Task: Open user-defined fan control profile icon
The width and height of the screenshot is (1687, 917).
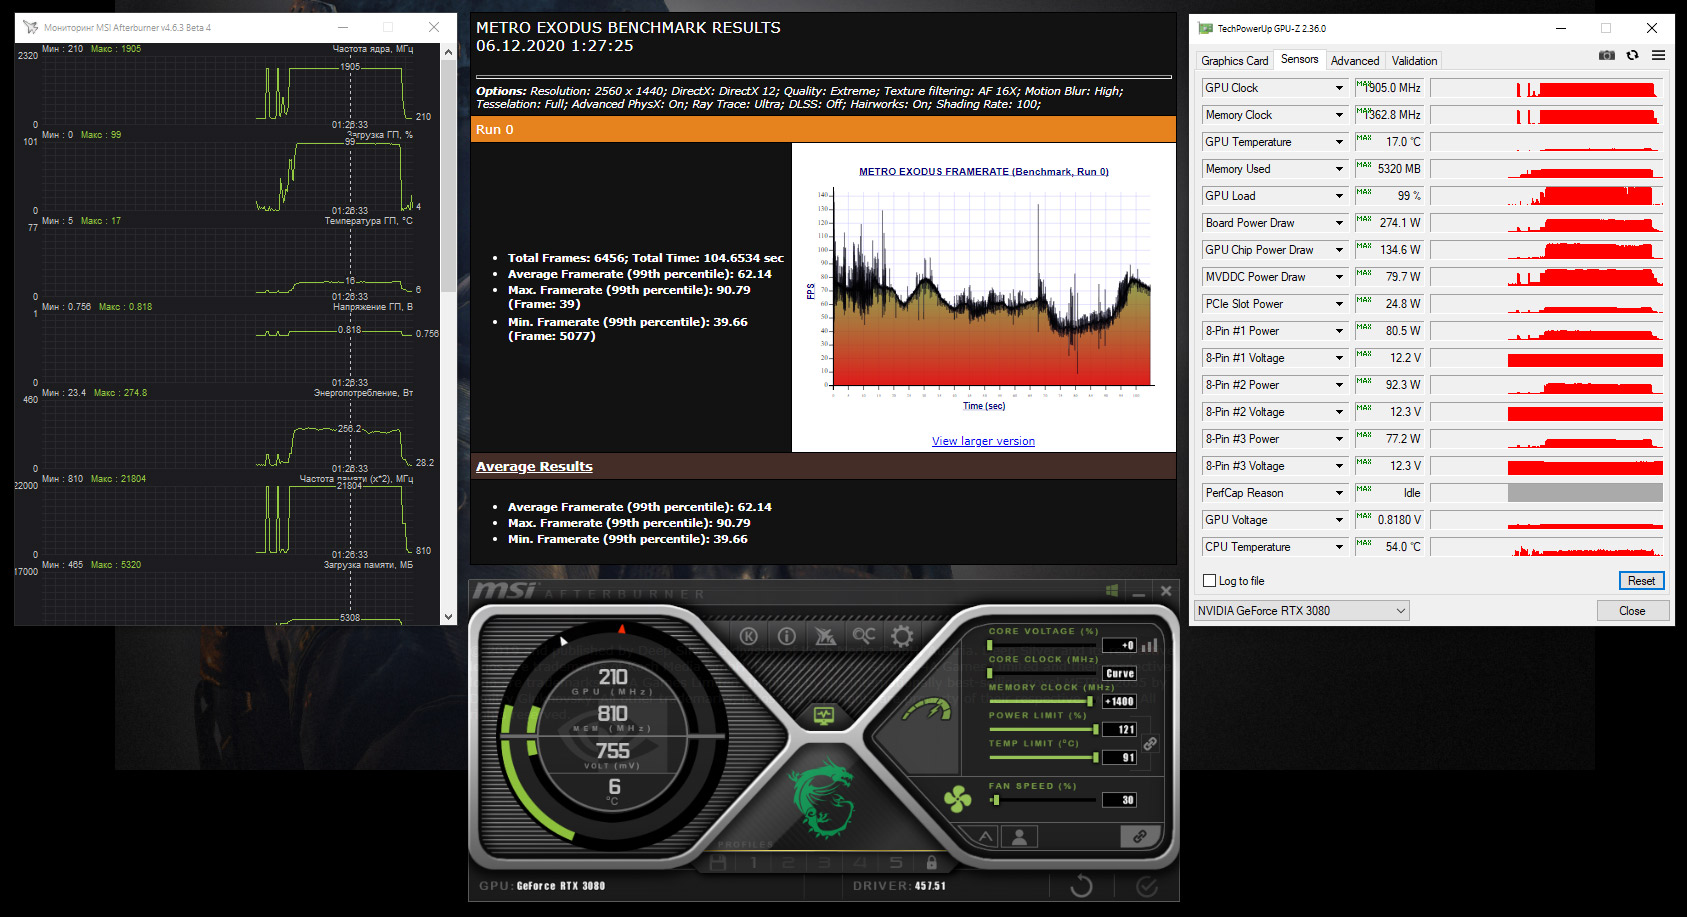Action: pos(1020,837)
